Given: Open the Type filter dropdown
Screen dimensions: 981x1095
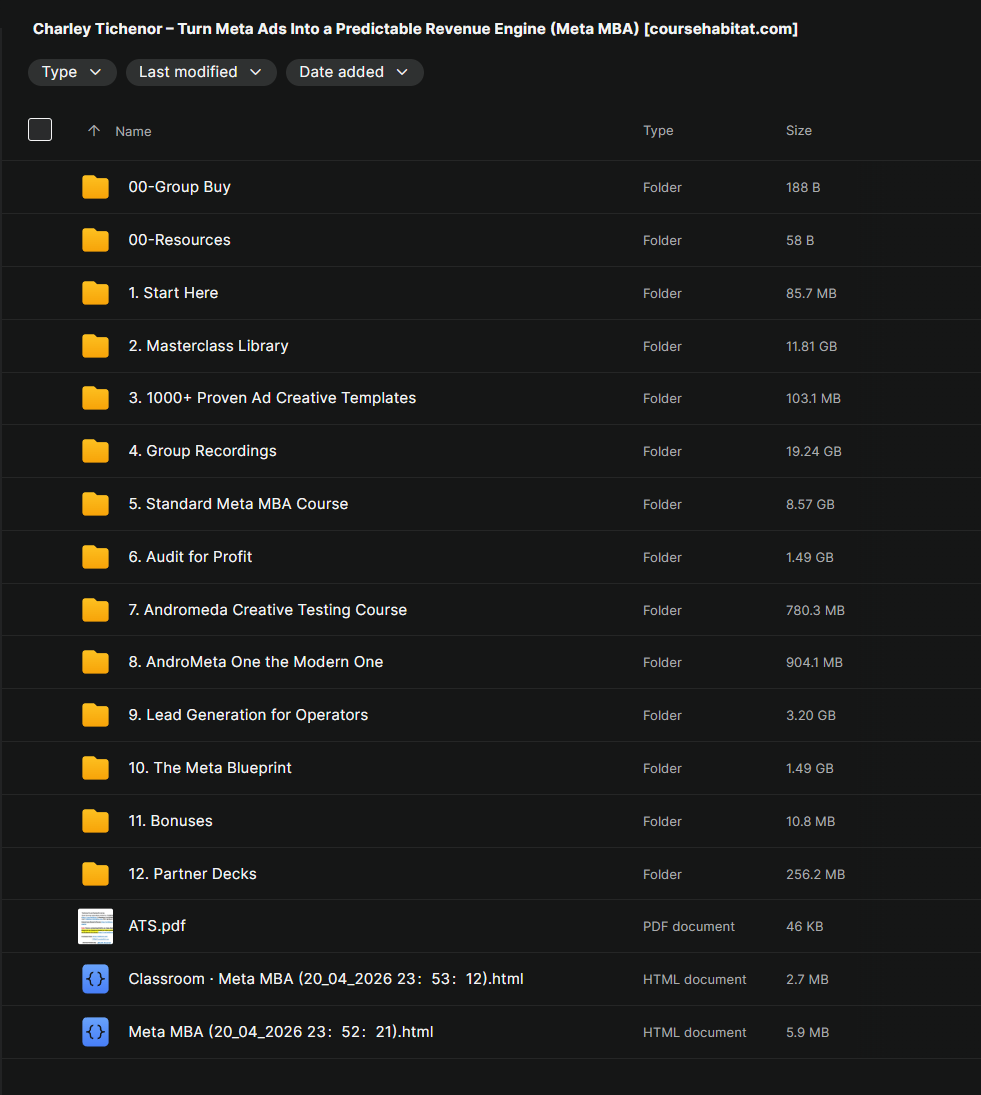Looking at the screenshot, I should 72,72.
